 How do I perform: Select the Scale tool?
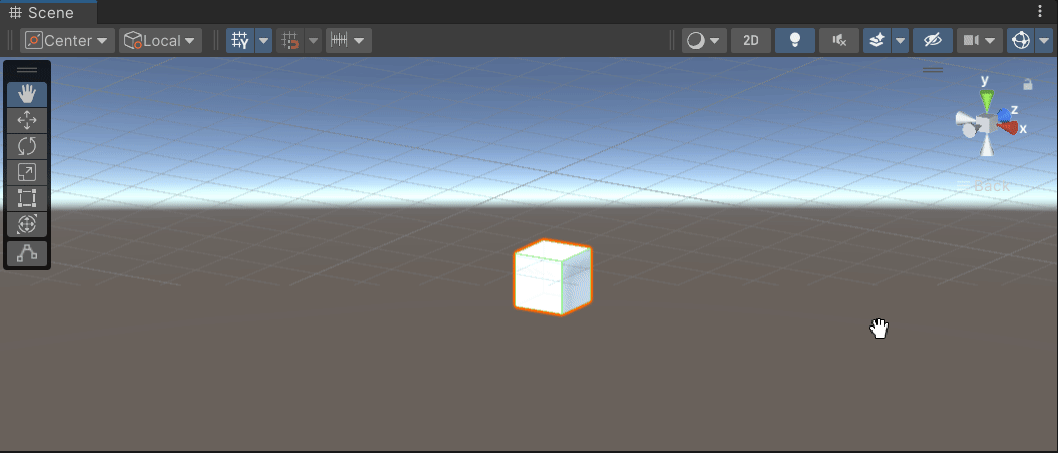point(27,172)
